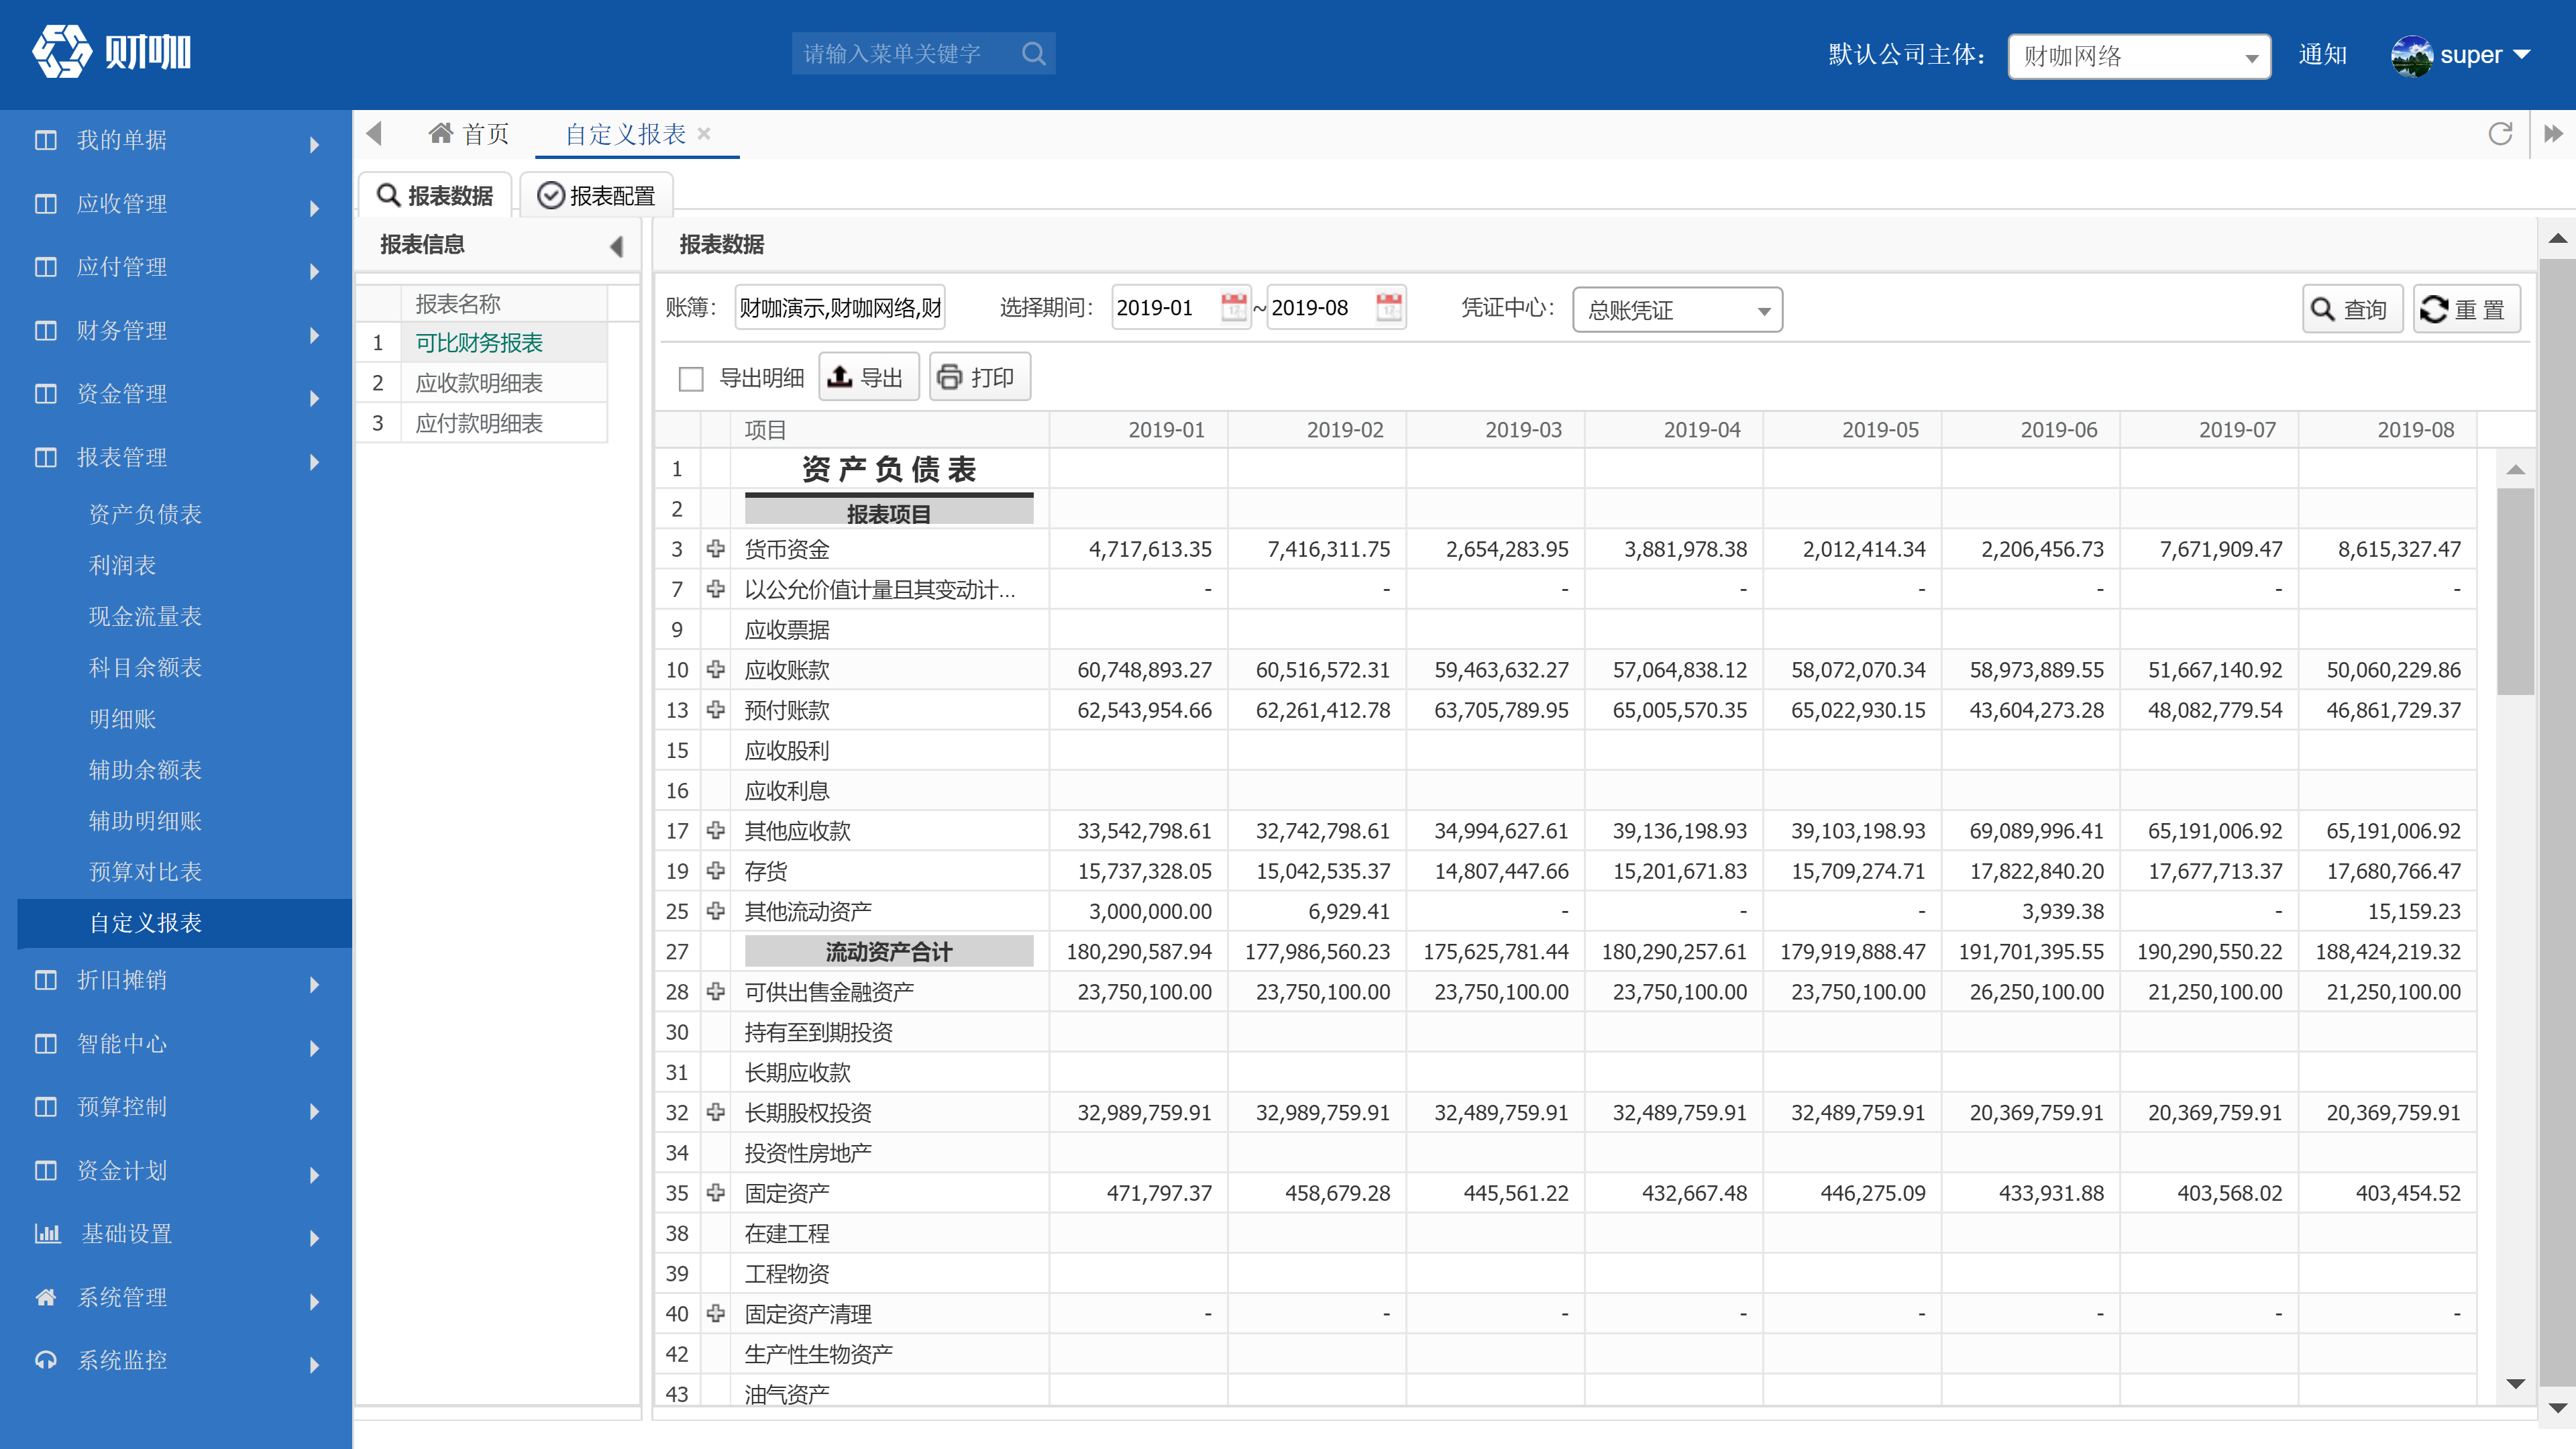Expand the 存货 row plus icon

click(716, 870)
